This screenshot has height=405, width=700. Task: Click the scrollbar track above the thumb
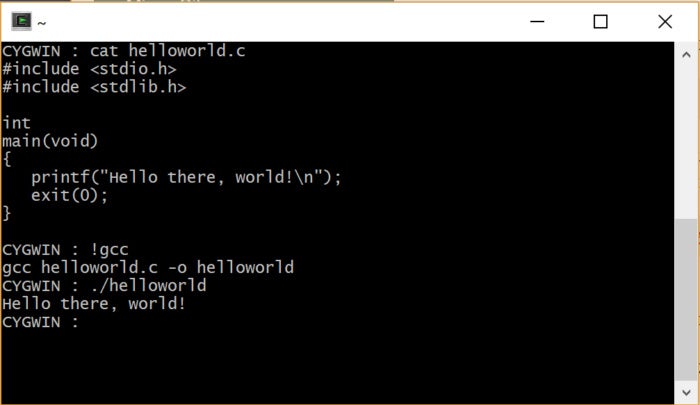(686, 143)
